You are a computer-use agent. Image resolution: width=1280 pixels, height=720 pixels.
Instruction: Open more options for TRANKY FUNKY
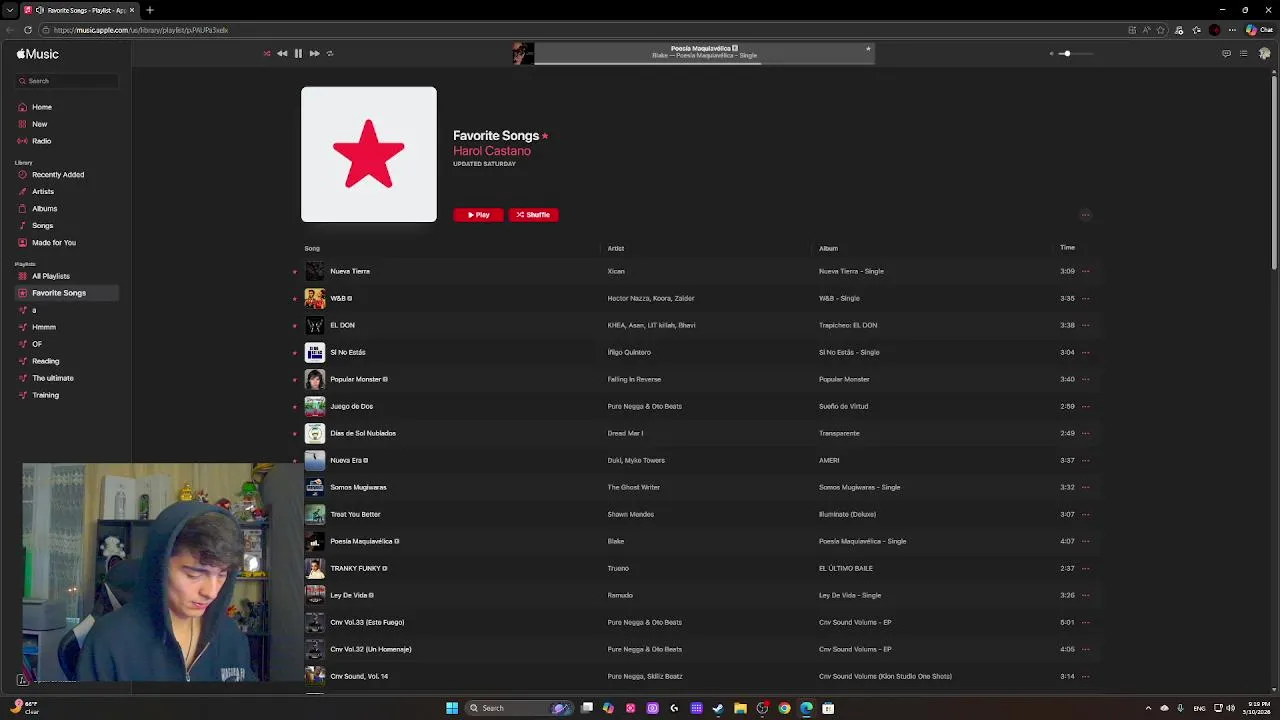tap(1086, 568)
